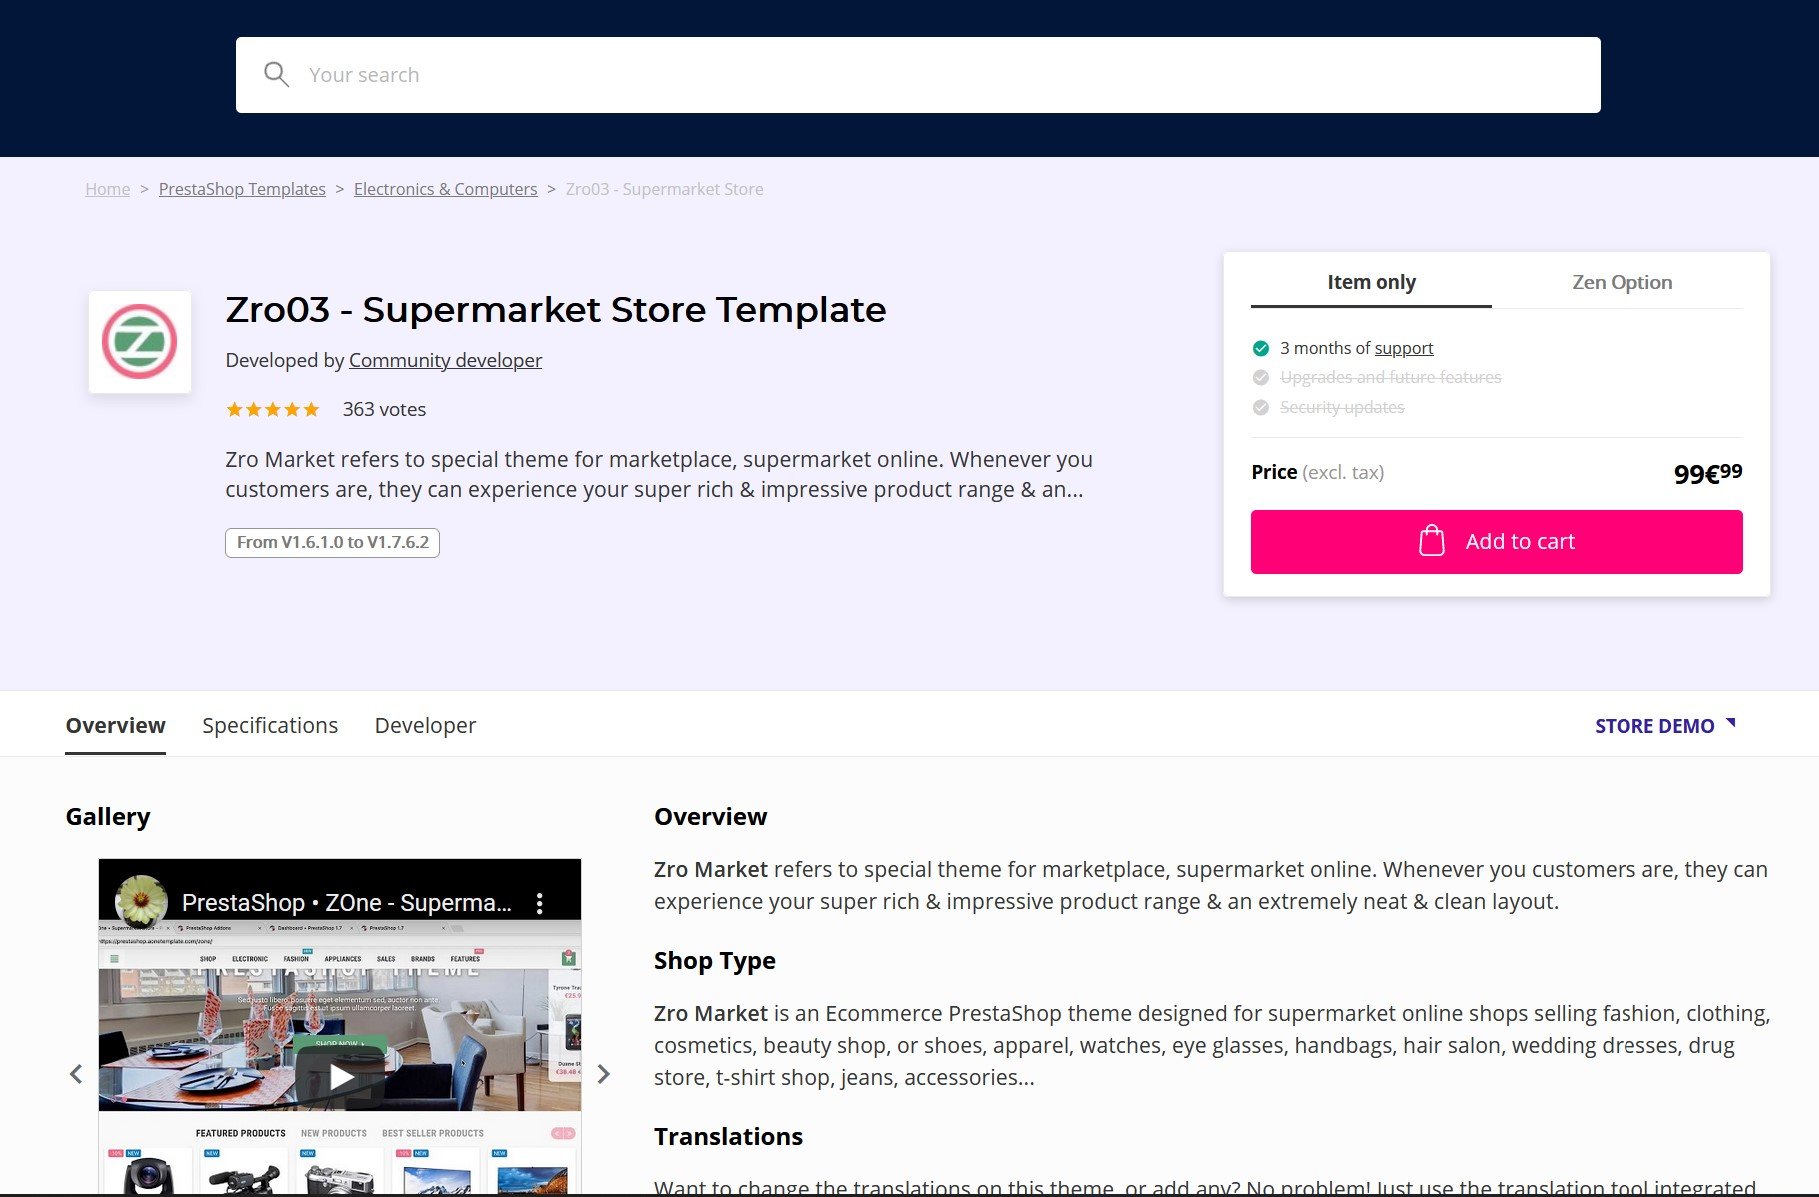Viewport: 1819px width, 1197px height.
Task: Click the shopping bag icon in Add to cart
Action: click(1432, 541)
